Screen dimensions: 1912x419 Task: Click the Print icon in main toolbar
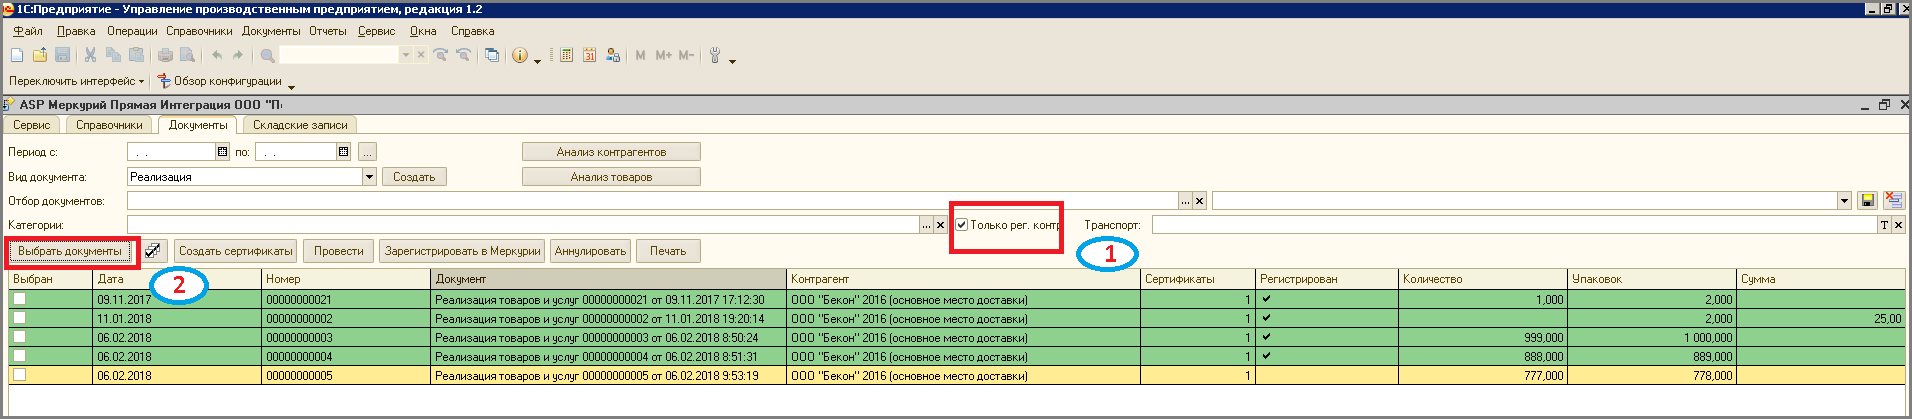(x=165, y=55)
